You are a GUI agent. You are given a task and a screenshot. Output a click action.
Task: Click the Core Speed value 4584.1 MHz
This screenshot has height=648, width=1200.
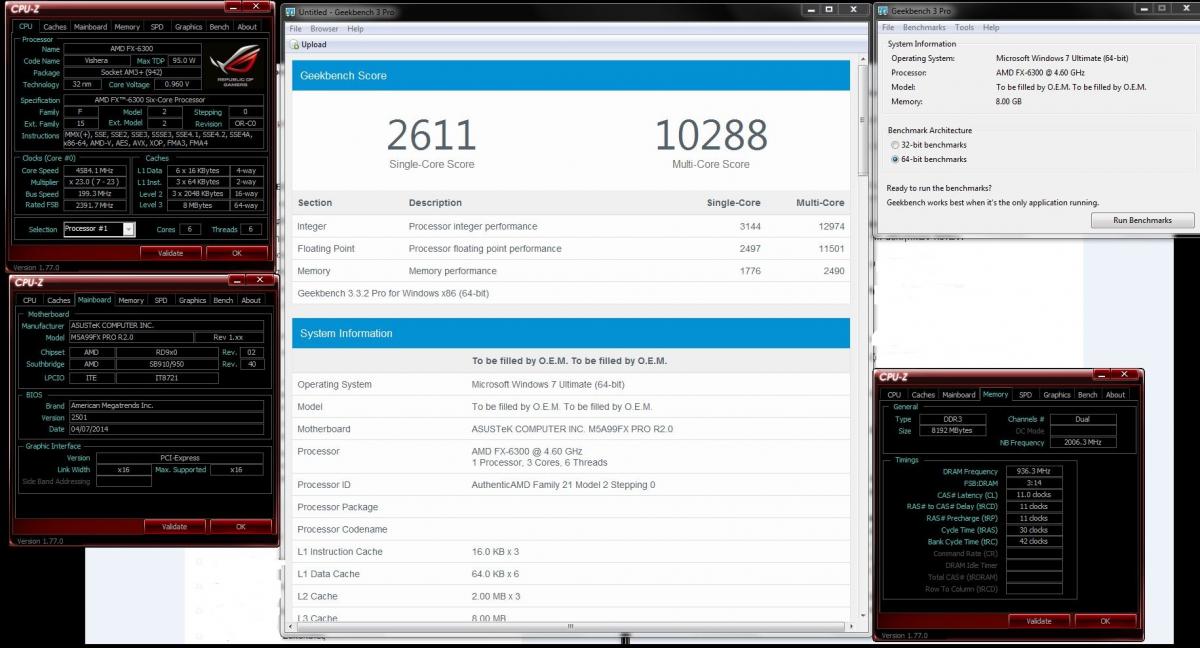[x=97, y=171]
